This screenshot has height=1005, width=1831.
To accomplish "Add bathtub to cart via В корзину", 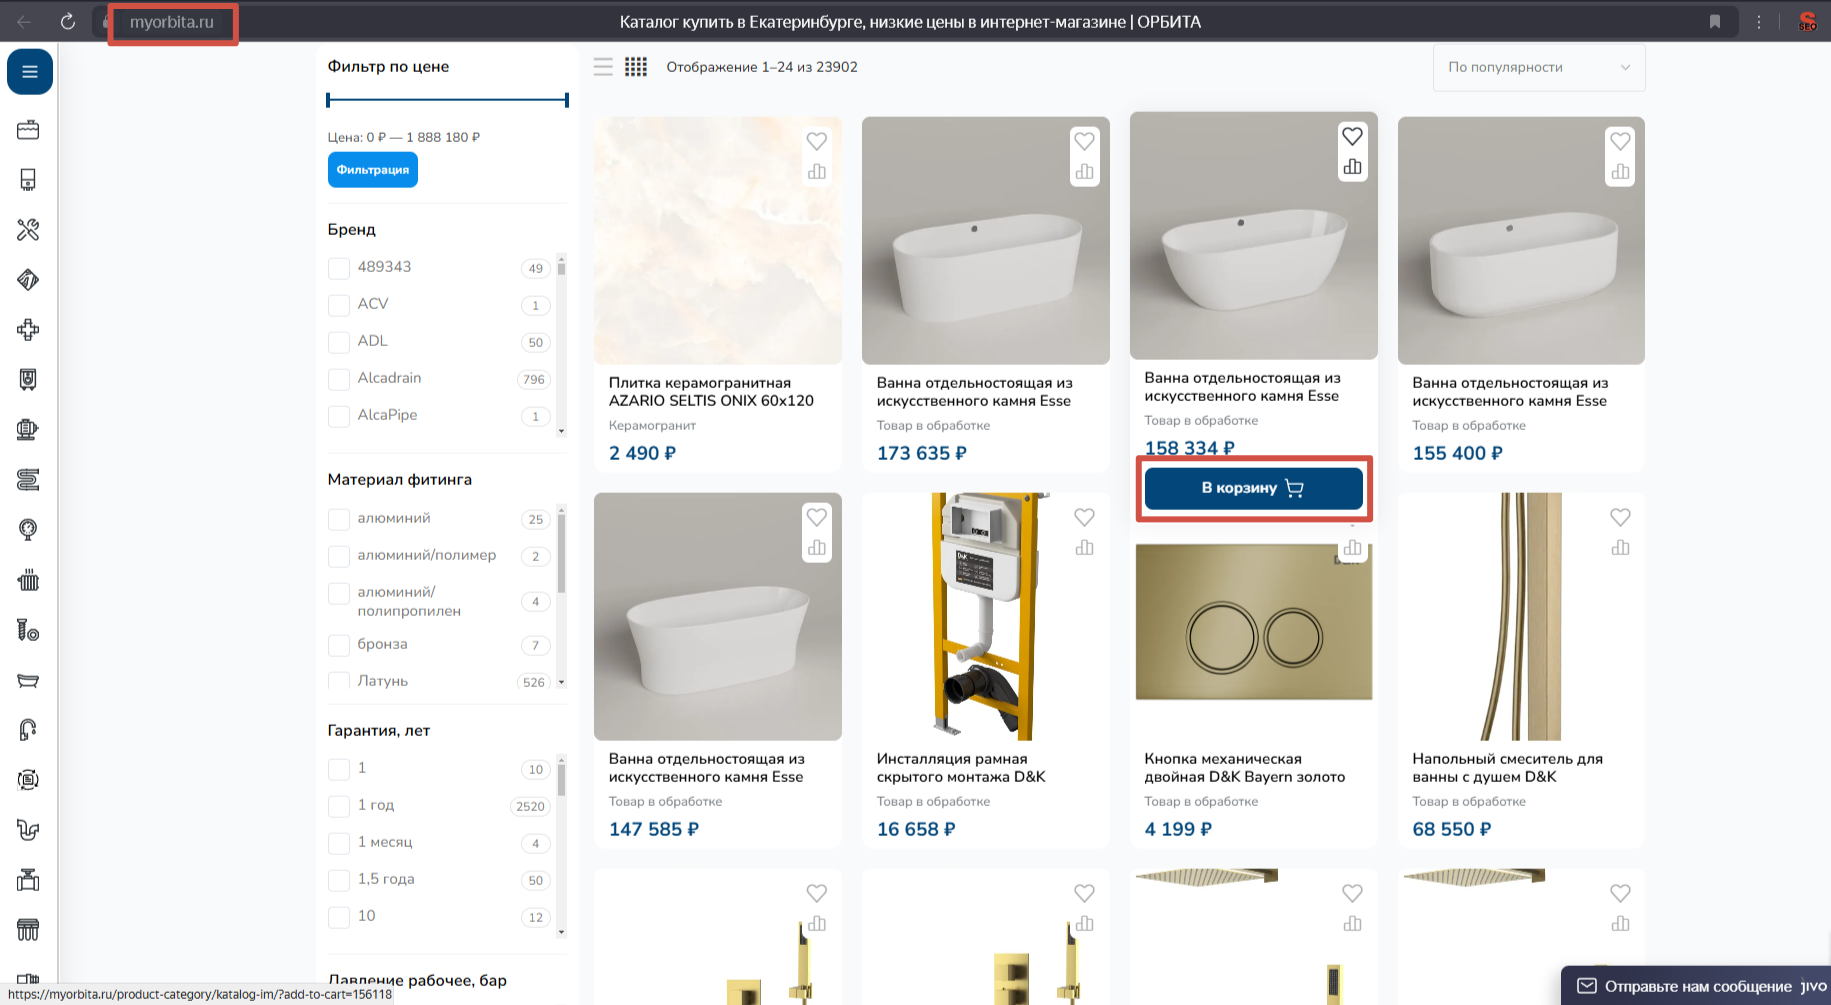I will [x=1252, y=488].
